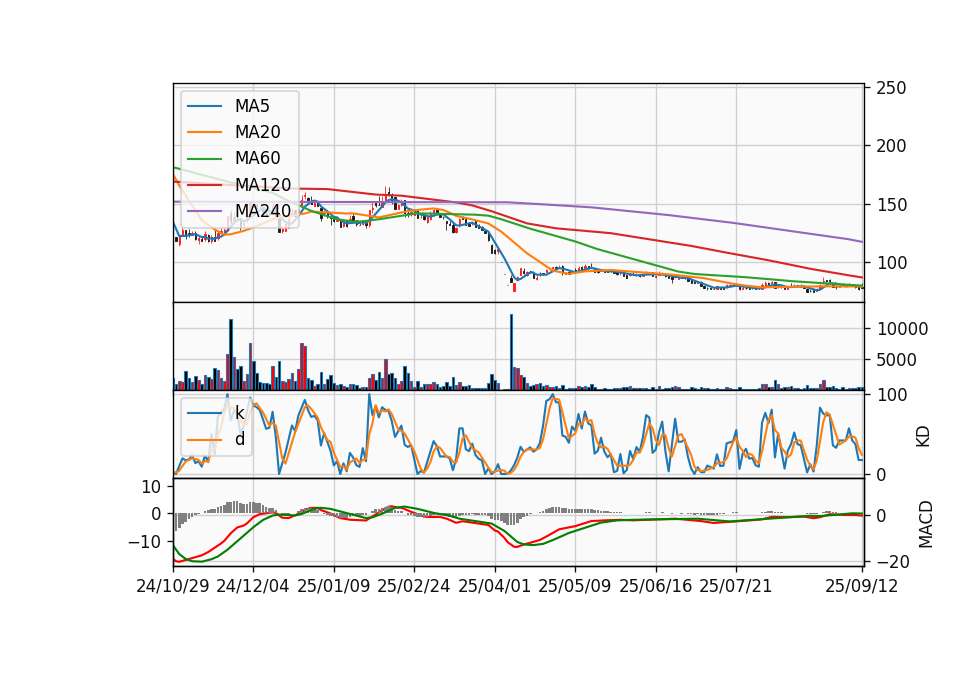The width and height of the screenshot is (960, 690).
Task: Click the MA60 legend label
Action: (x=257, y=158)
